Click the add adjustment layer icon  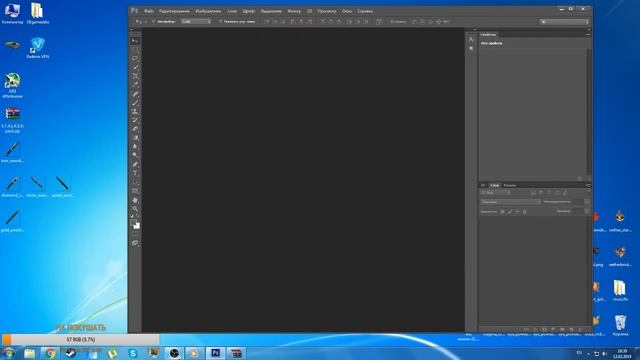pos(553,329)
